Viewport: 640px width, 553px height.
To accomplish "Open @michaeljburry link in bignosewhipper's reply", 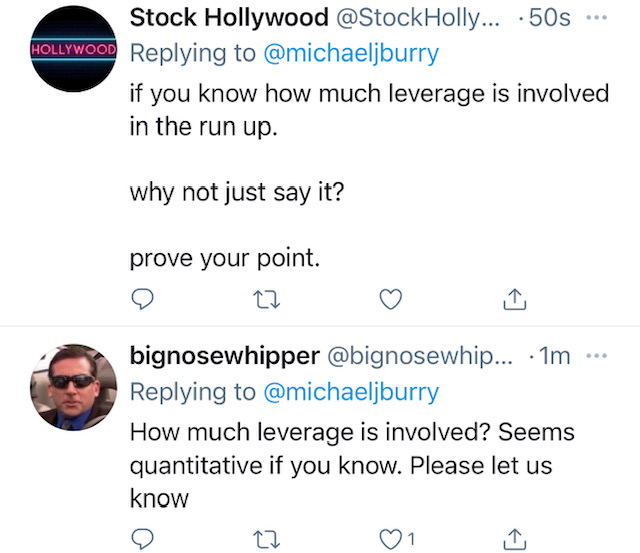I will coord(350,391).
